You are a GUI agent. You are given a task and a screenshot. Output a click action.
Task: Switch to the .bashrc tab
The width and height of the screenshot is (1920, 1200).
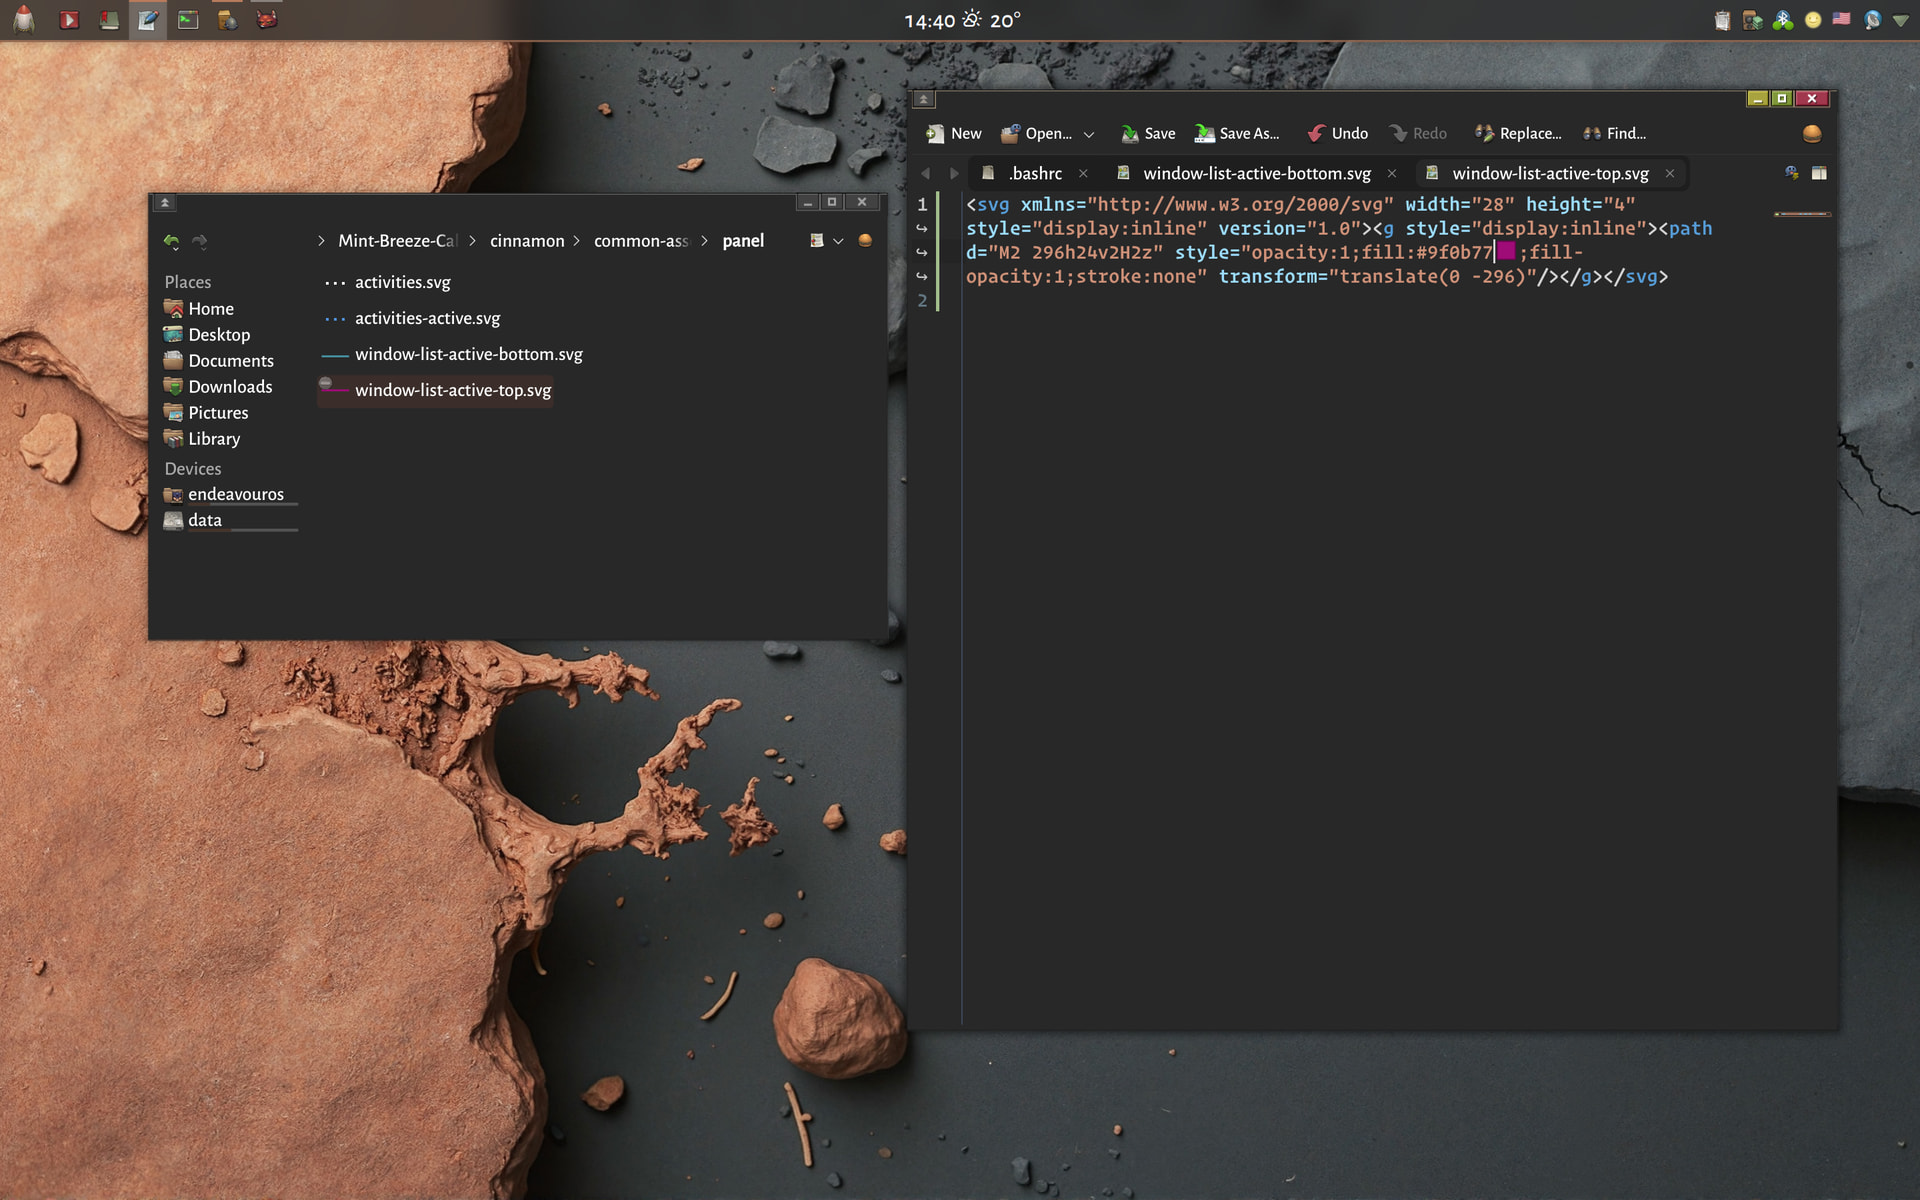click(1035, 173)
